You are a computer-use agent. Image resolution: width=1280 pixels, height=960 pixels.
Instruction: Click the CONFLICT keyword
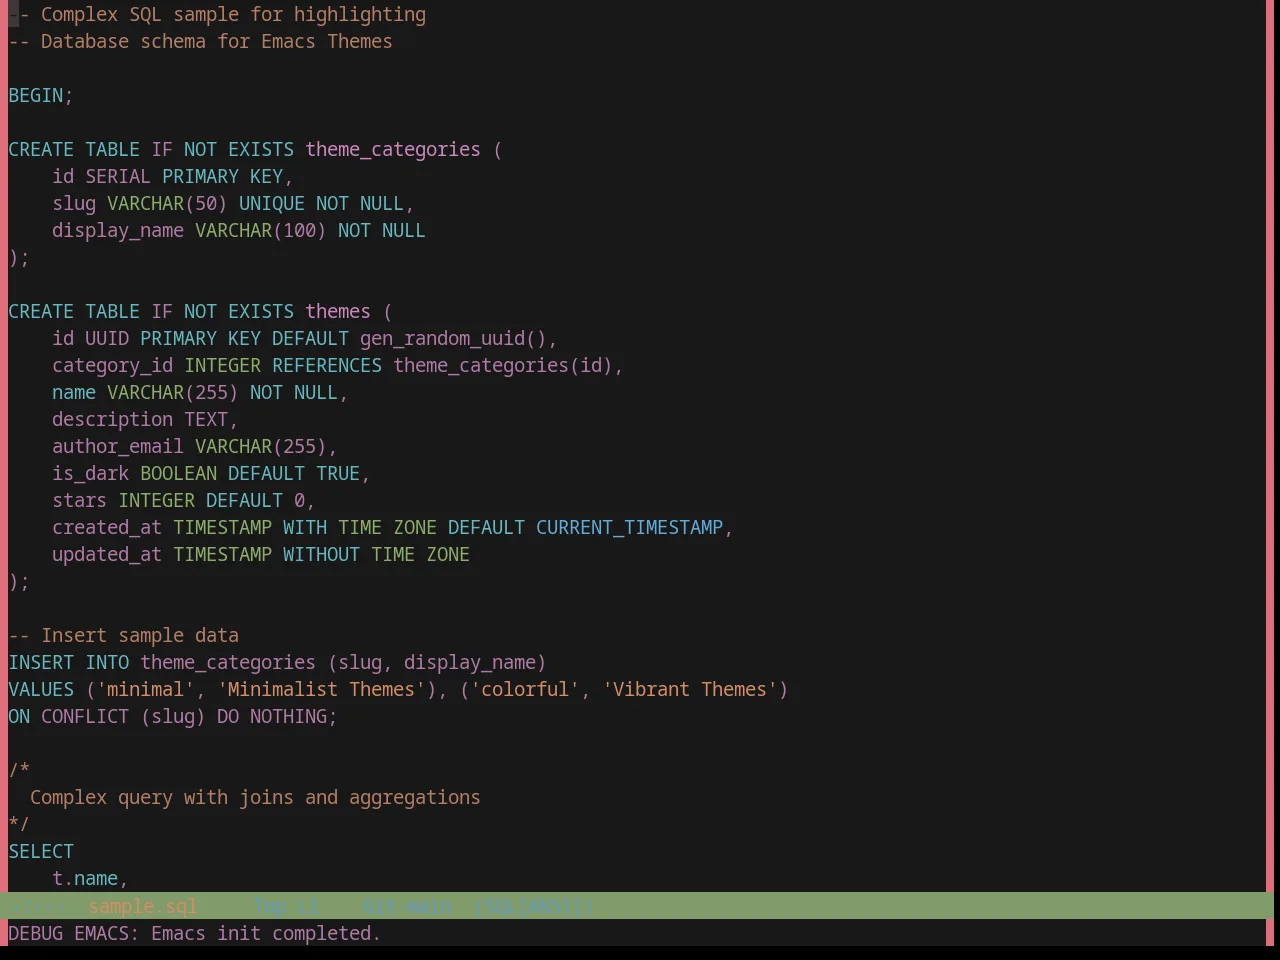point(85,716)
